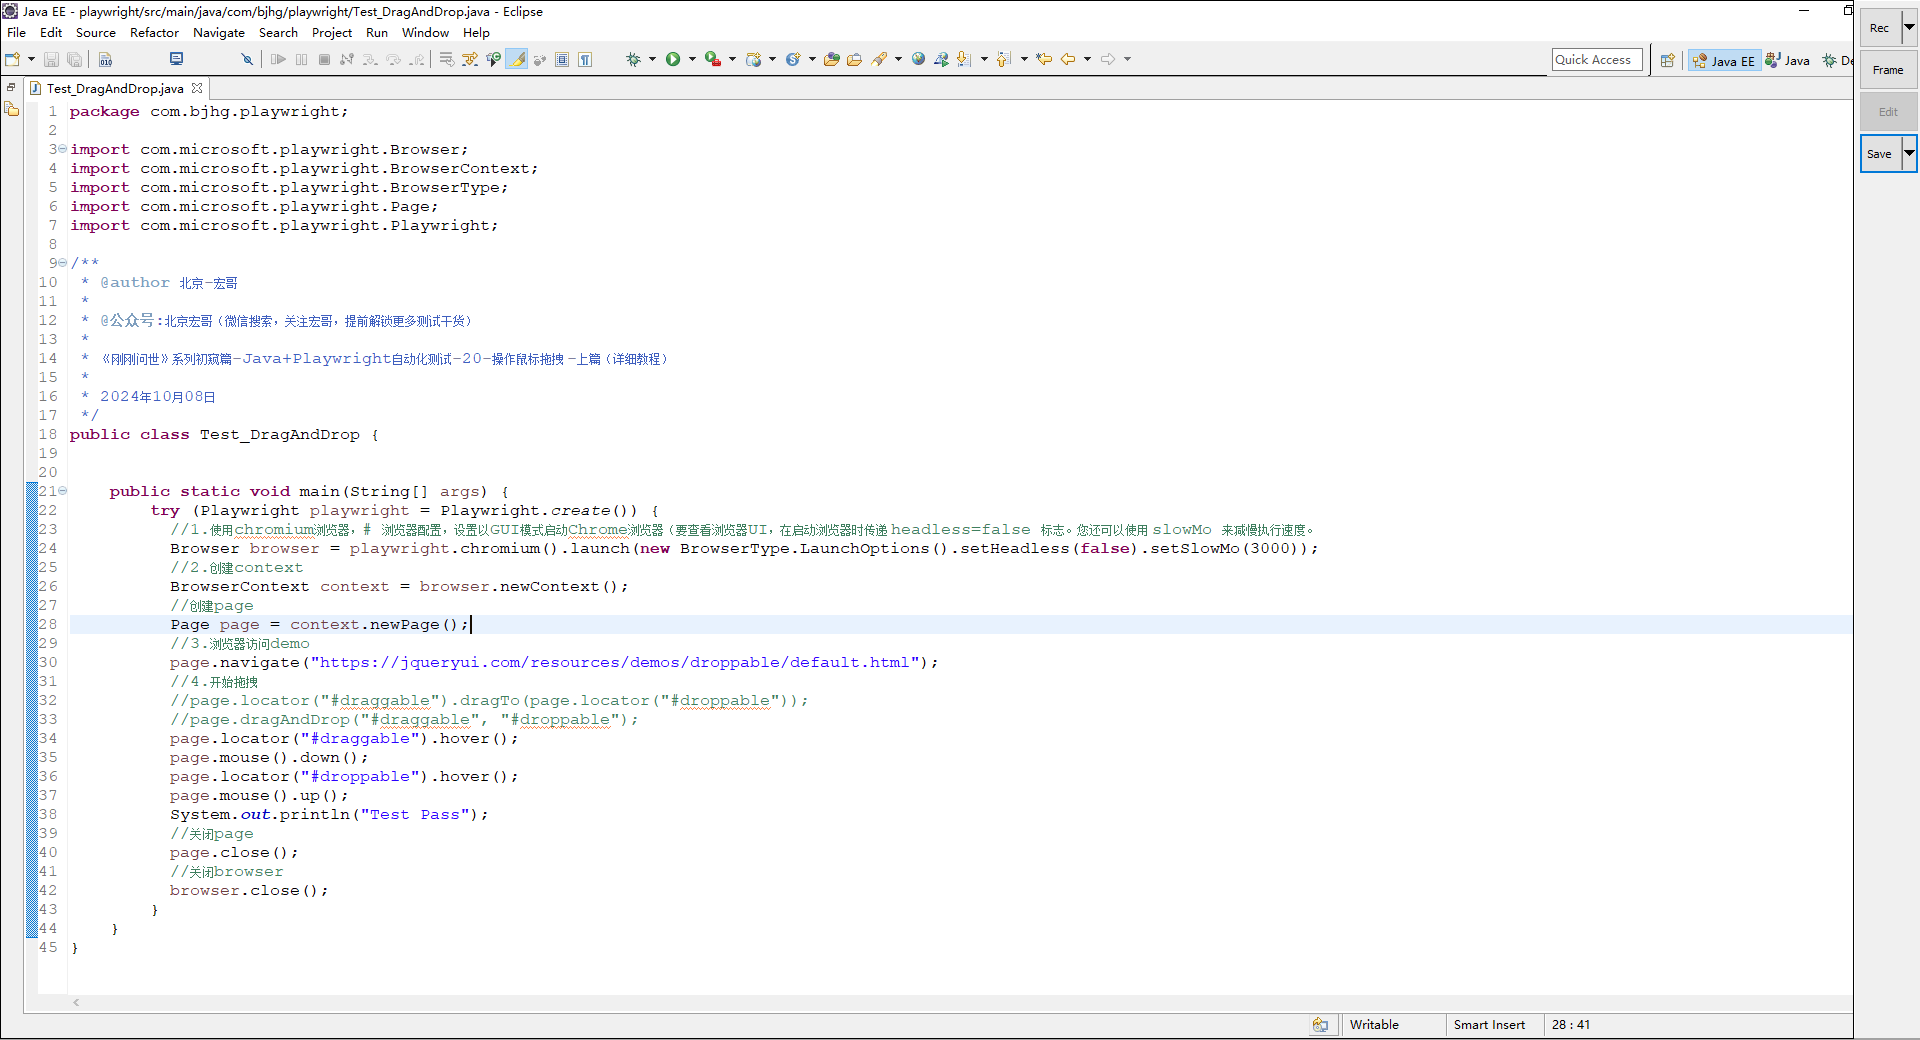Toggle Show Whitespace Characters paragraph icon
This screenshot has width=1920, height=1040.
tap(585, 60)
